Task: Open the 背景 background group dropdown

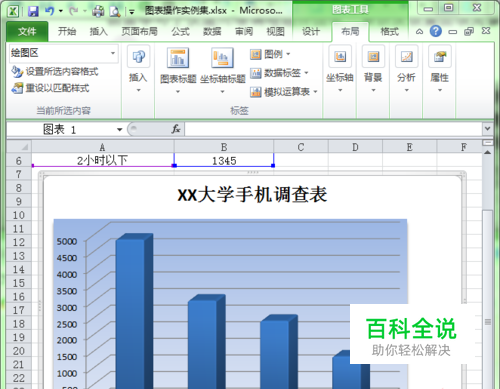Action: click(373, 70)
